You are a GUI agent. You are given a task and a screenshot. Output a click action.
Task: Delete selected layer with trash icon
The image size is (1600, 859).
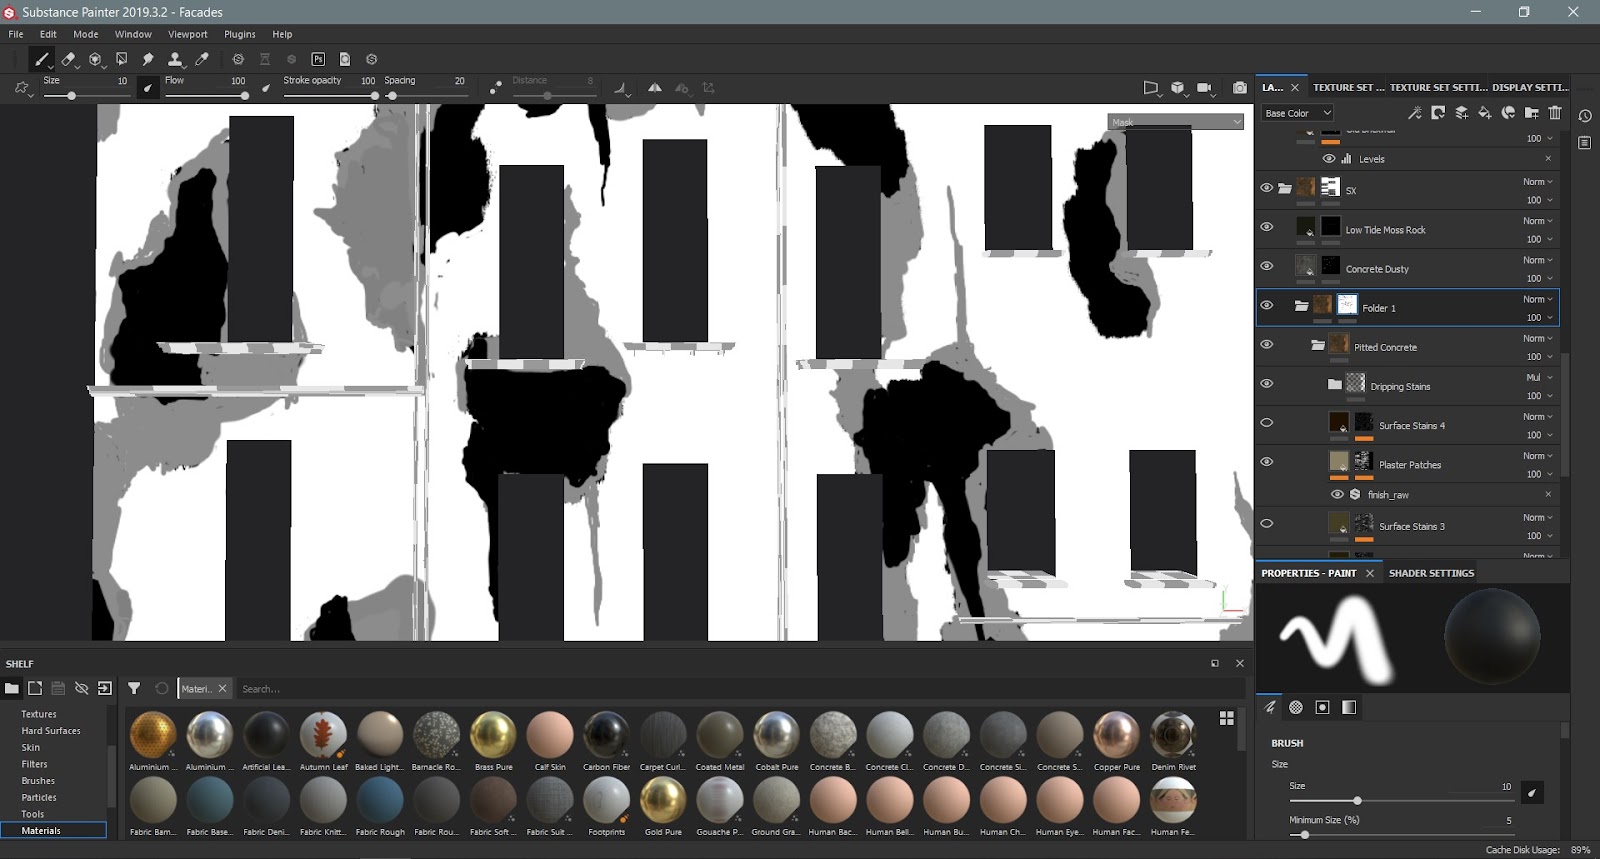pyautogui.click(x=1555, y=113)
